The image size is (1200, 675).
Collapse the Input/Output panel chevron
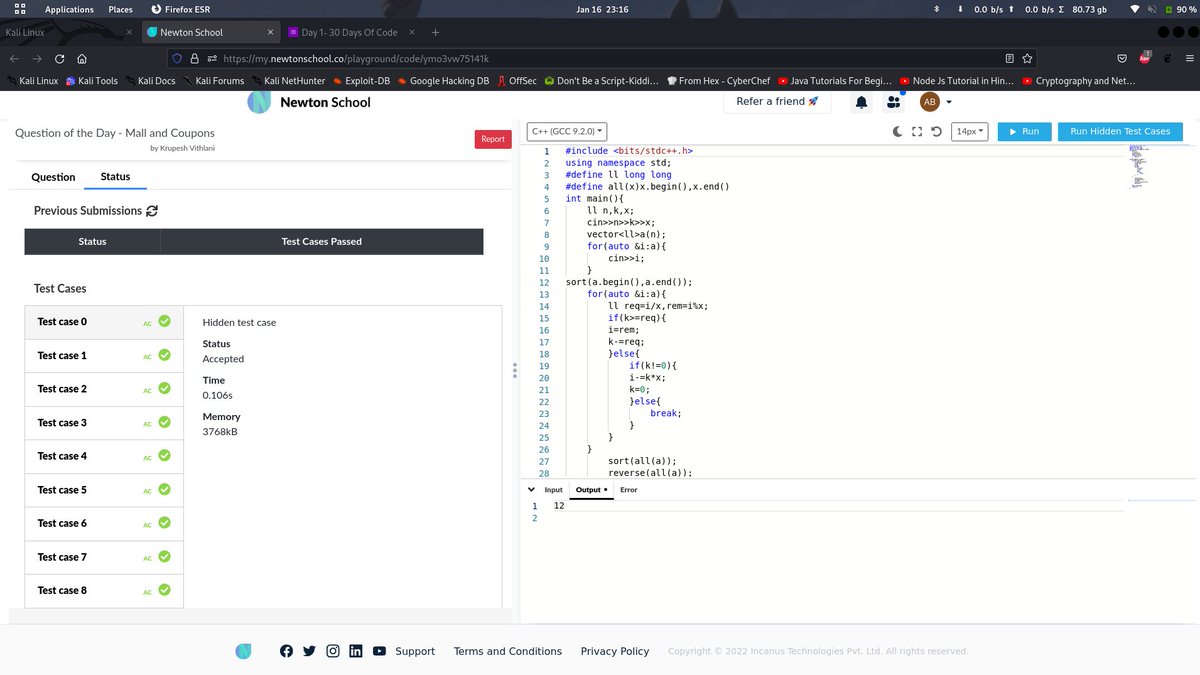point(531,490)
